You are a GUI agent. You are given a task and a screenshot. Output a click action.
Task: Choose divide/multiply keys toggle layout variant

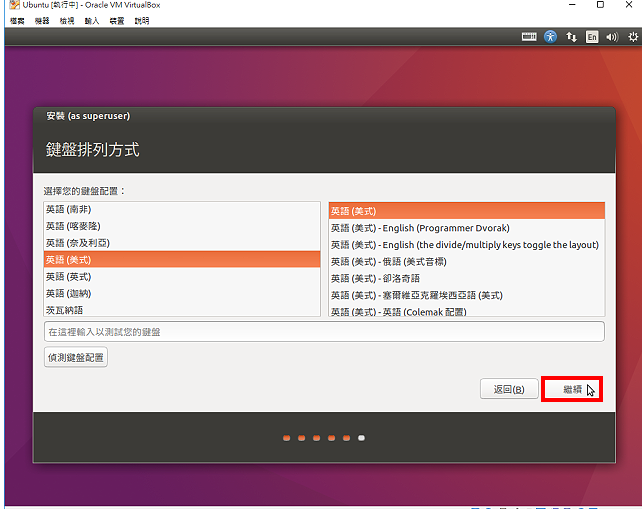click(x=467, y=244)
